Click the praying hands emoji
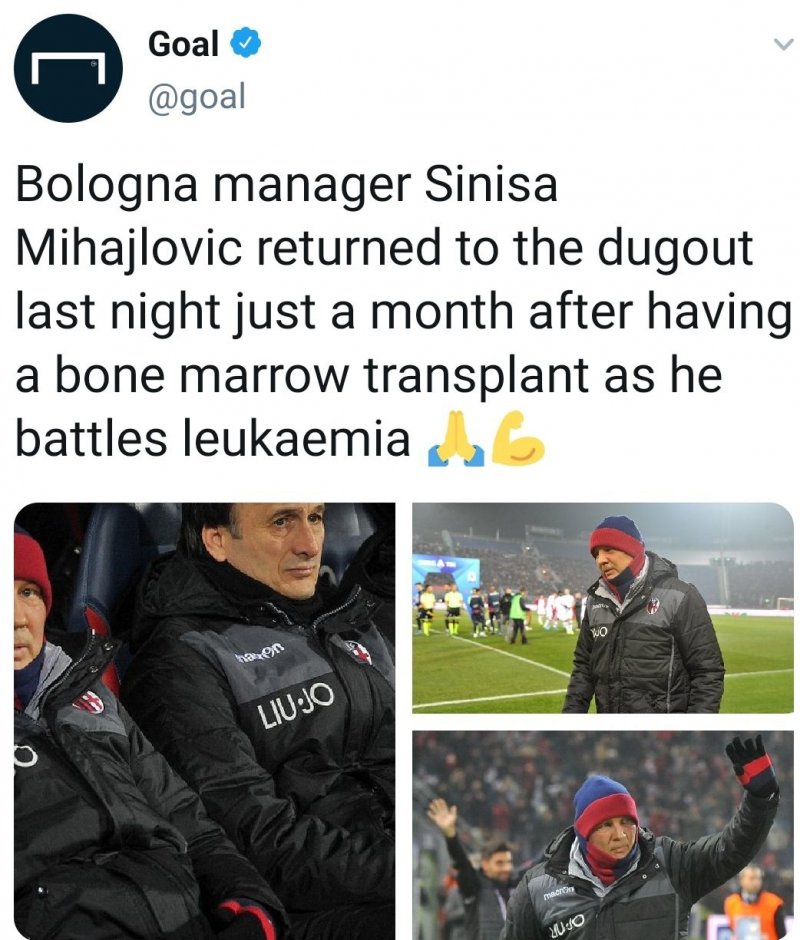800x940 pixels. 455,440
